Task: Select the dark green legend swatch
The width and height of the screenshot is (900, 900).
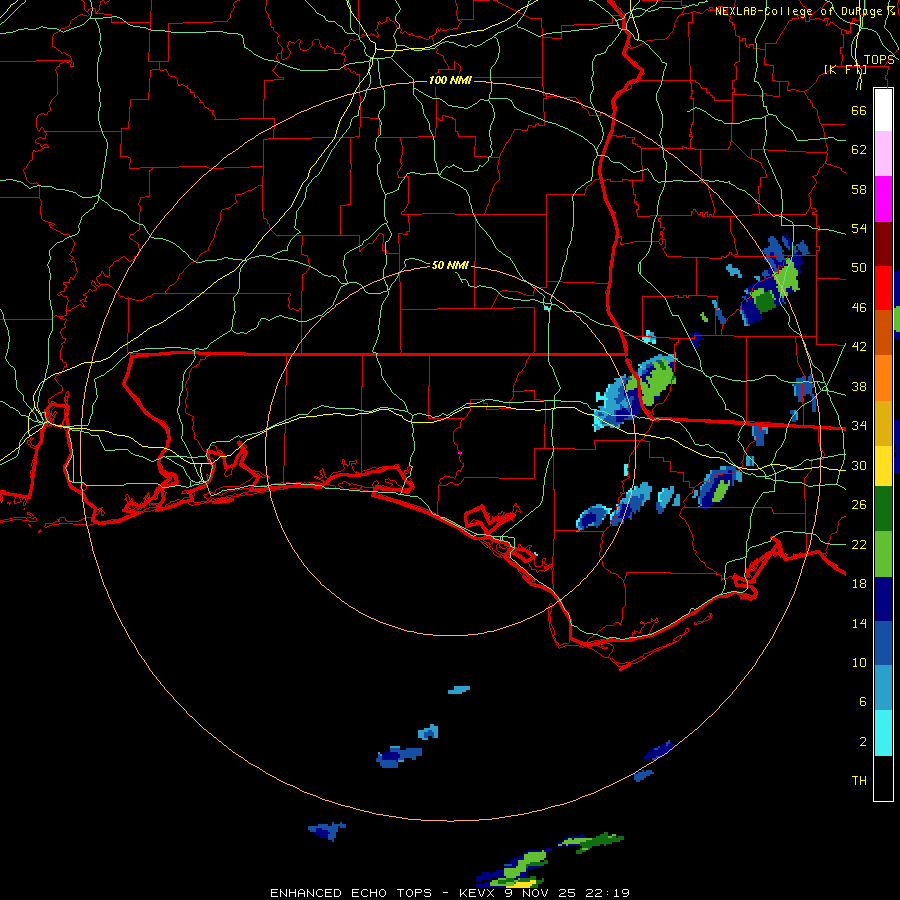Action: click(x=883, y=509)
